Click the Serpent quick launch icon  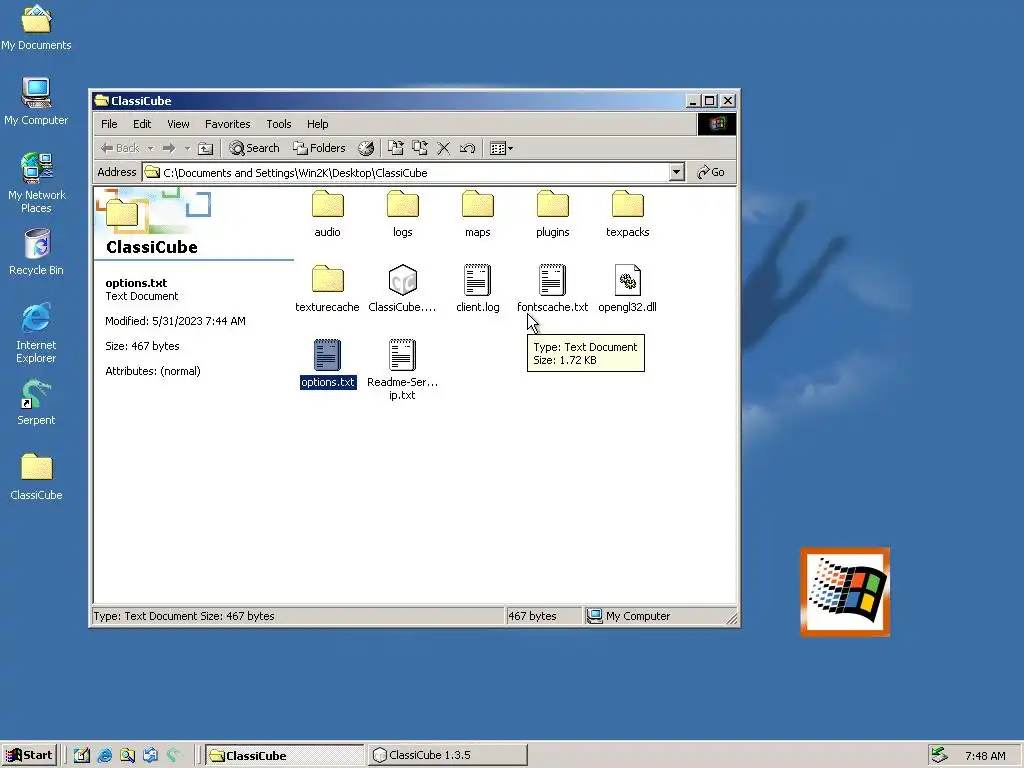(x=173, y=755)
